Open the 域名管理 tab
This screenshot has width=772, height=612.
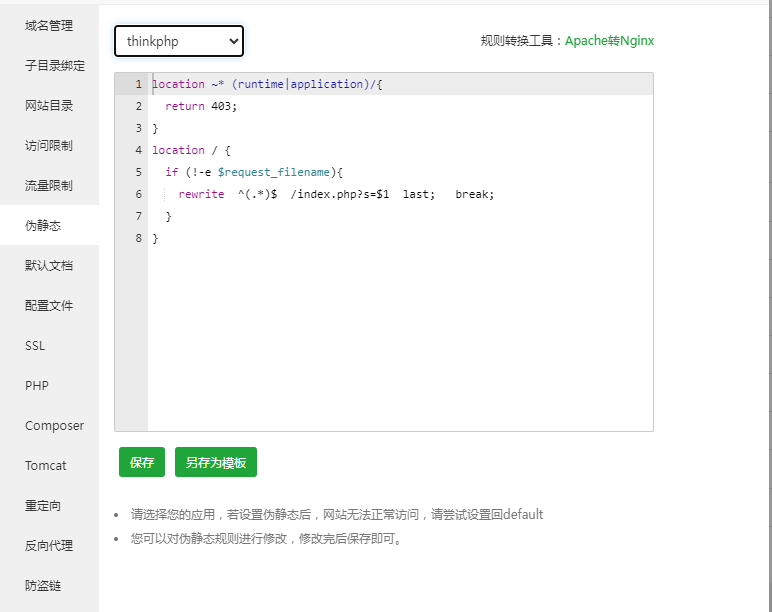coord(49,26)
